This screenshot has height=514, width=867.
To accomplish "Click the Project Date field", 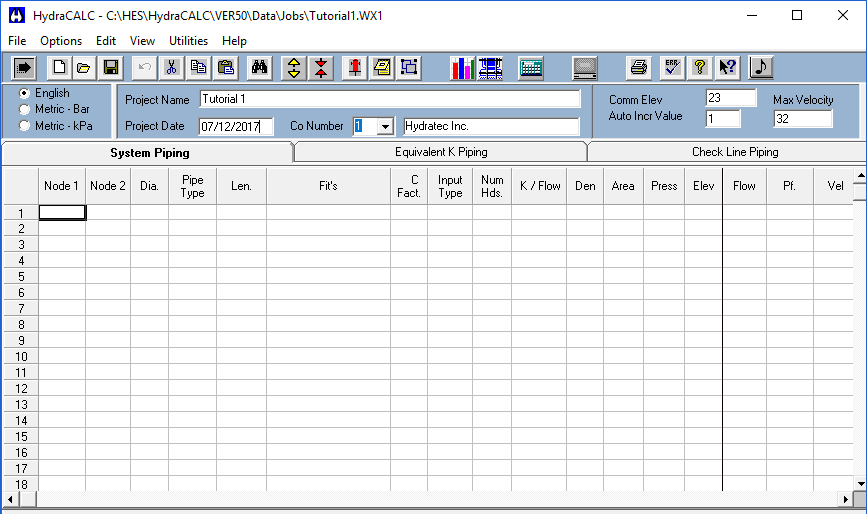I will tap(236, 127).
